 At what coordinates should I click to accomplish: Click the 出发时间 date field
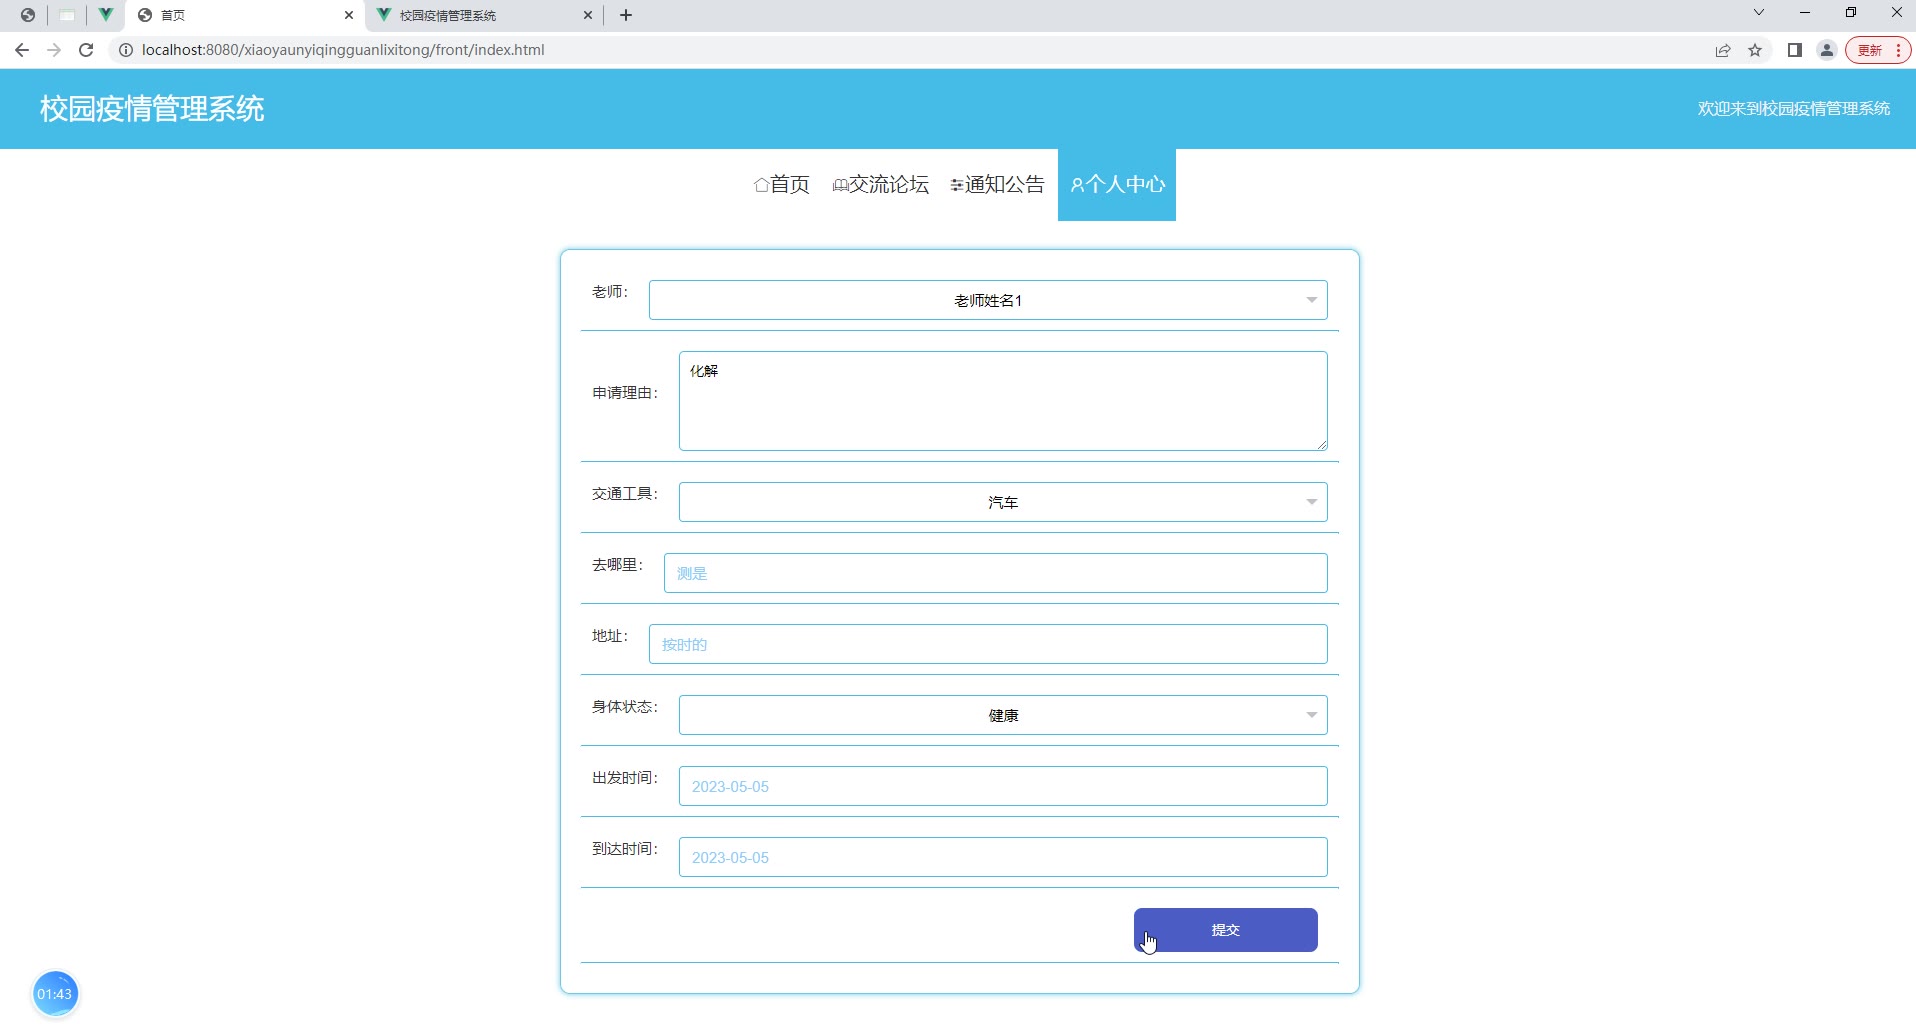tap(1003, 786)
